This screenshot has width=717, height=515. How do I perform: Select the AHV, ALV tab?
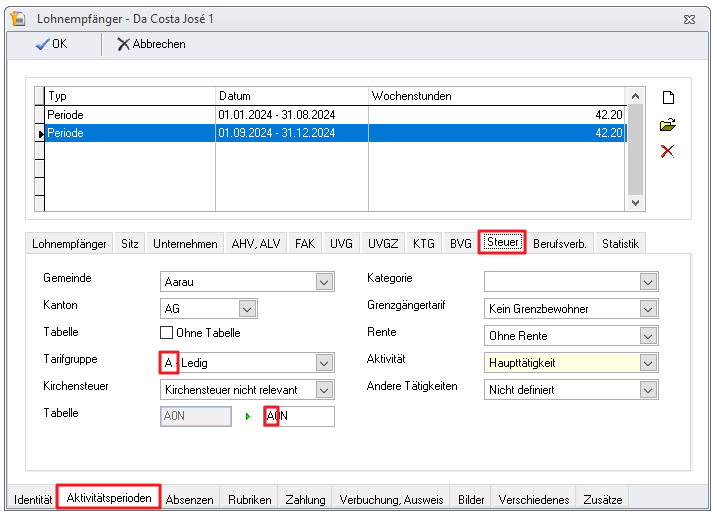point(256,243)
